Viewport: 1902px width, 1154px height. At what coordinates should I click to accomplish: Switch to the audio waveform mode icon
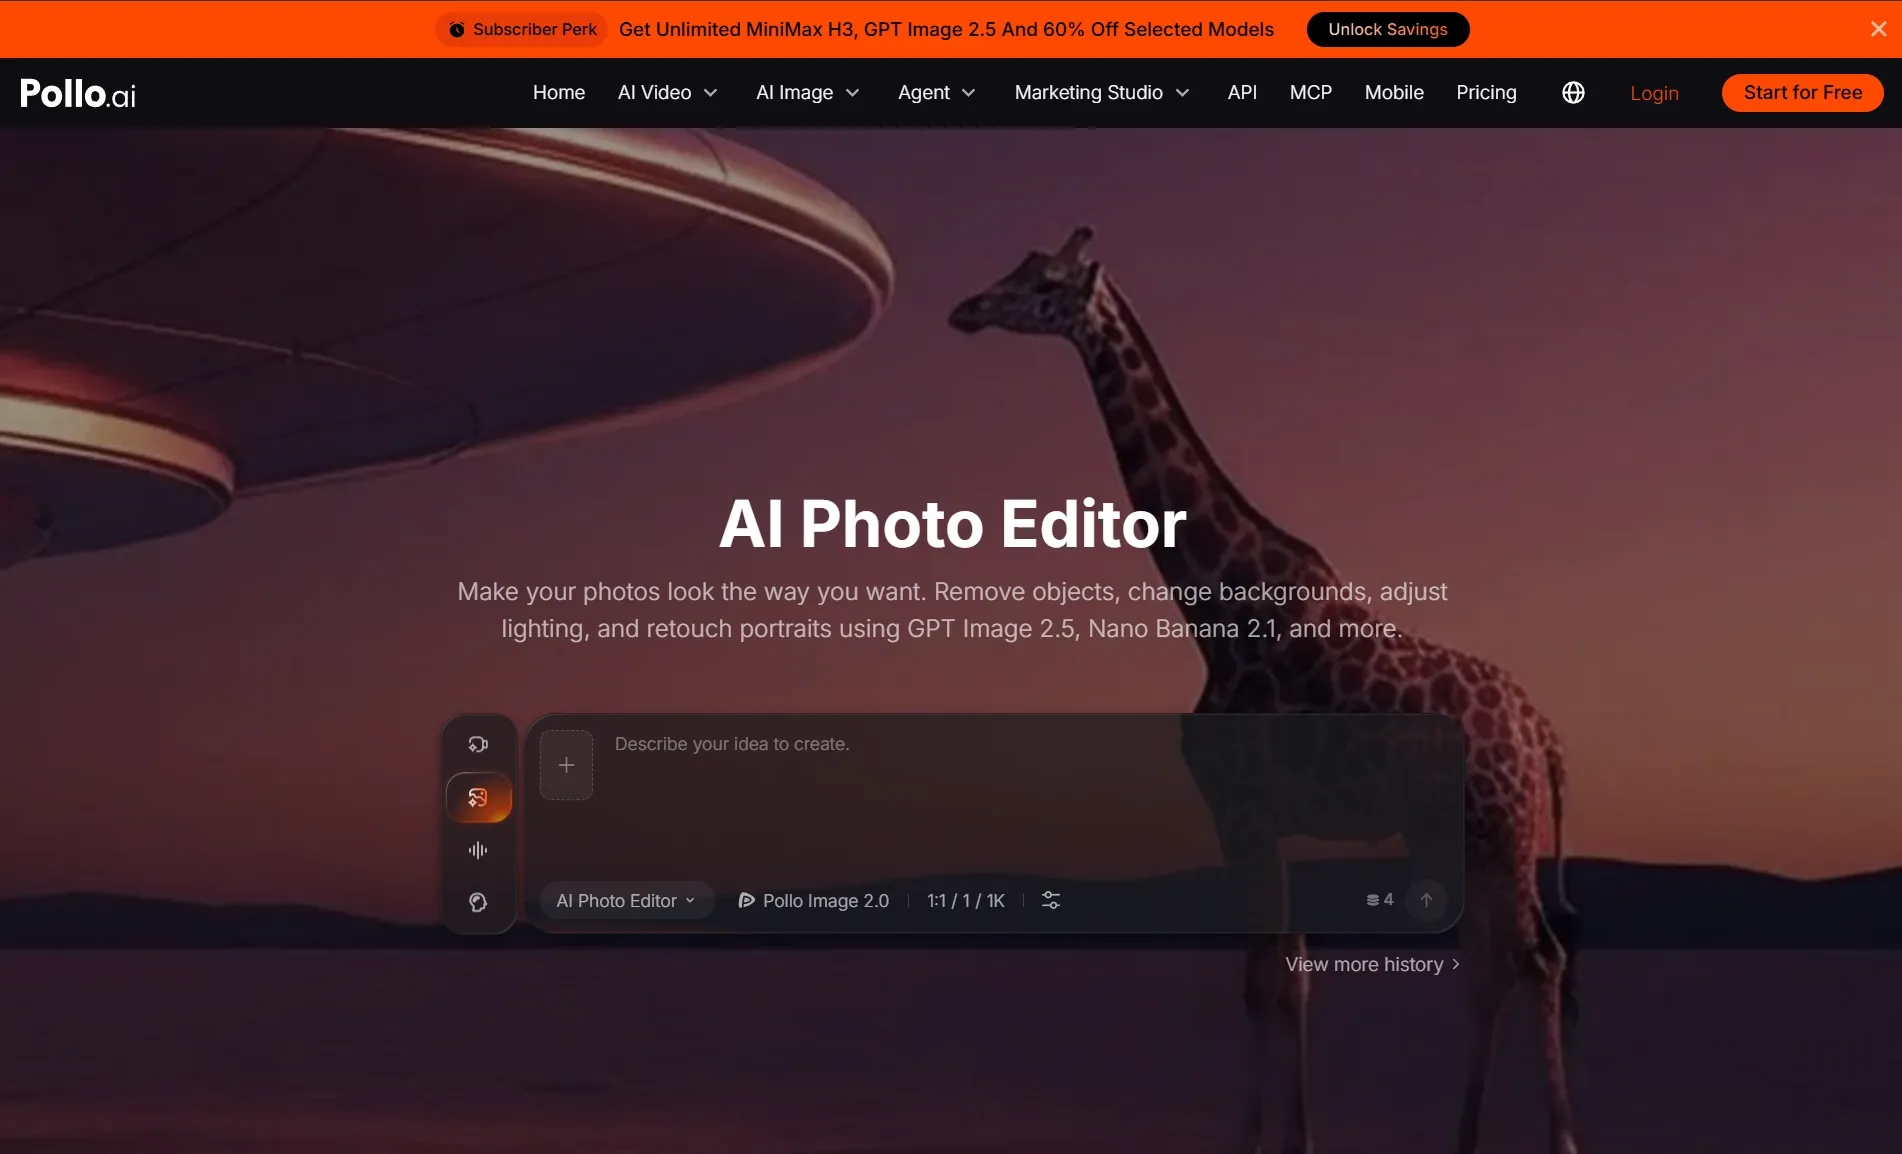tap(478, 850)
